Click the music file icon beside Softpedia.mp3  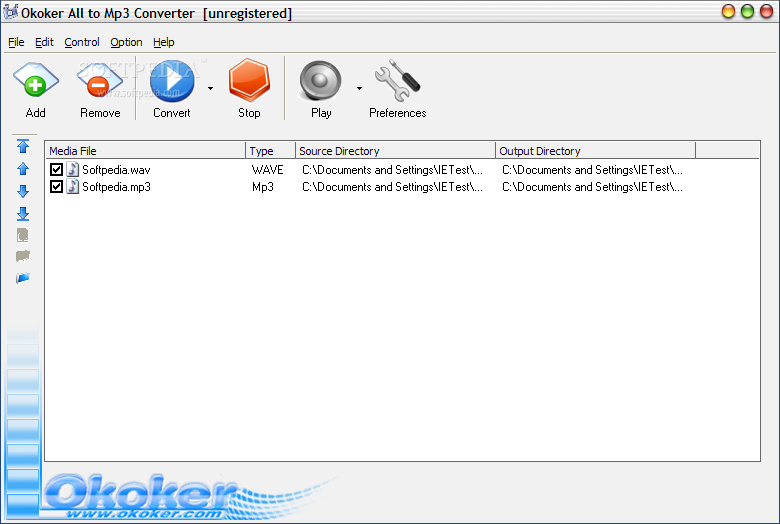[73, 187]
